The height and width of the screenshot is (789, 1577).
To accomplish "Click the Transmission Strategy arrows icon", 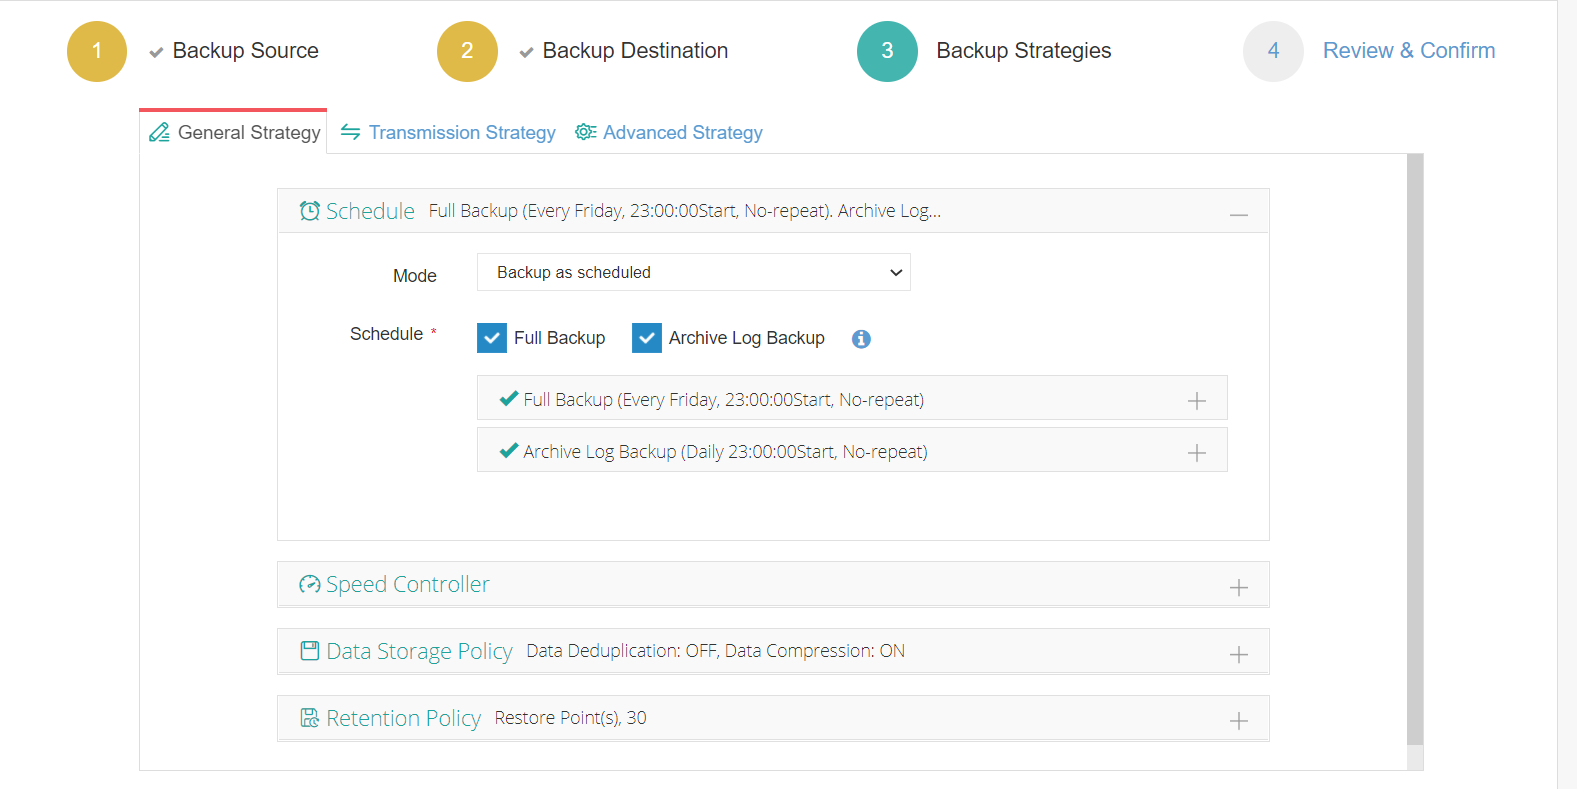I will (350, 132).
